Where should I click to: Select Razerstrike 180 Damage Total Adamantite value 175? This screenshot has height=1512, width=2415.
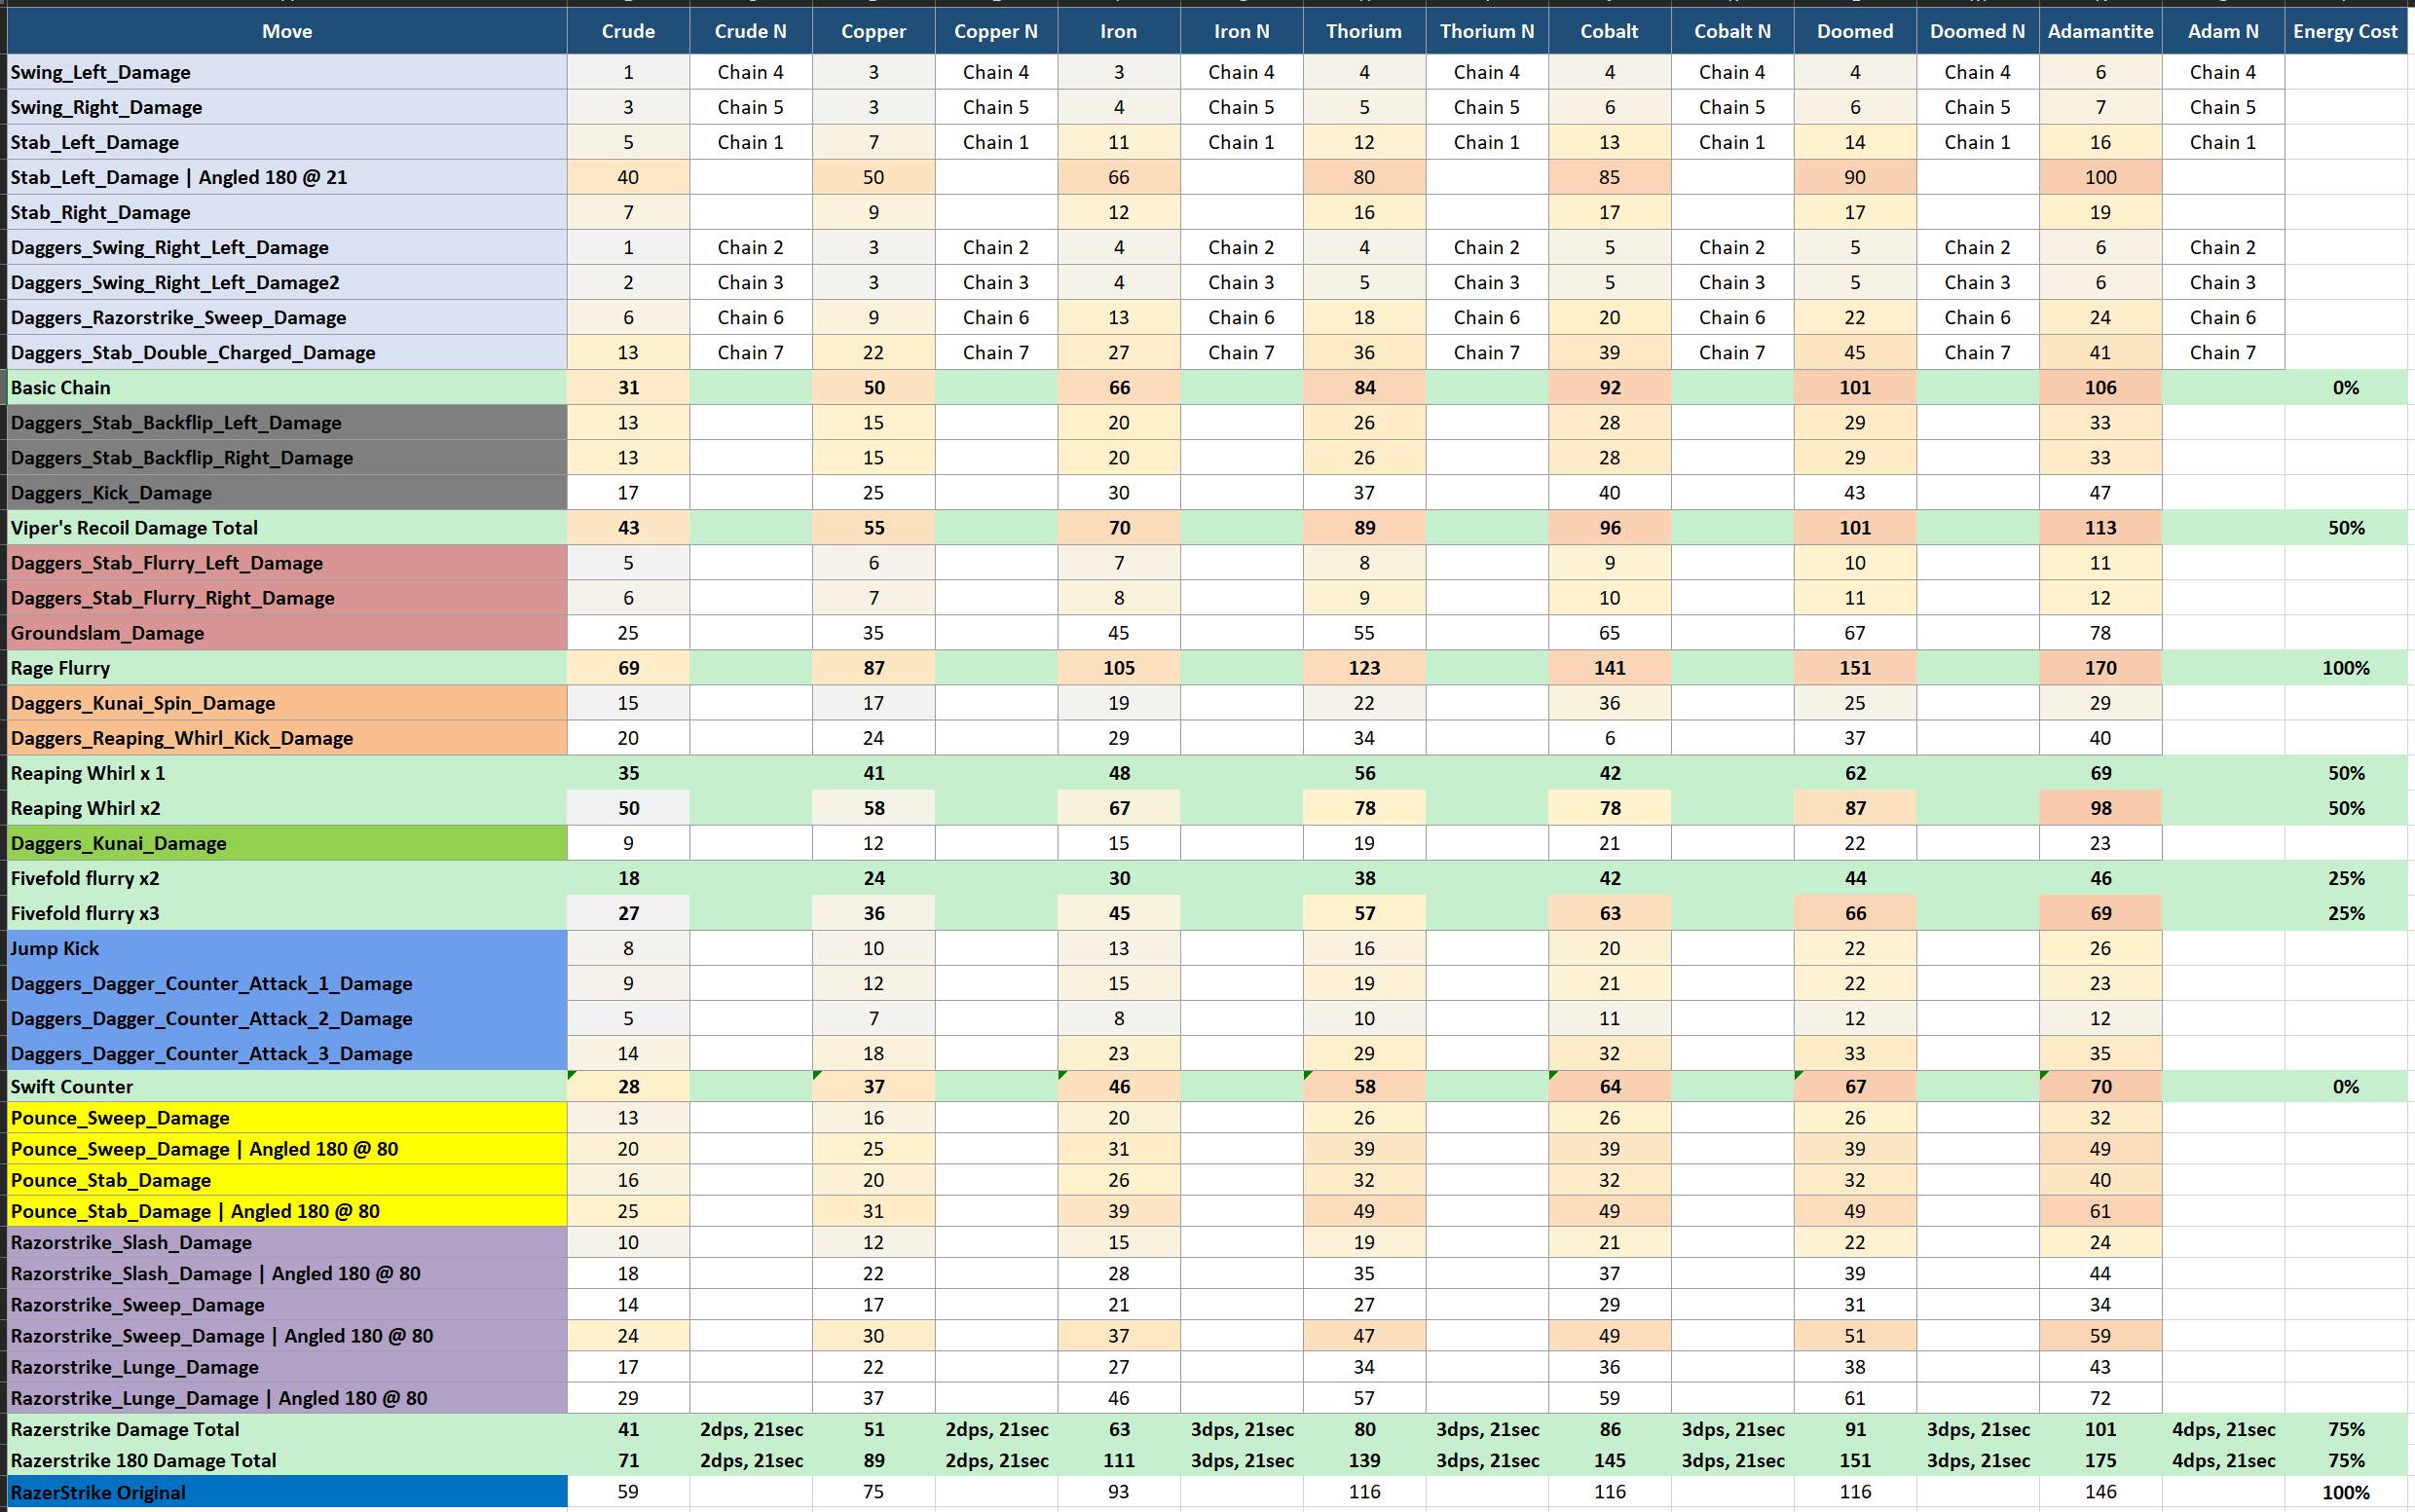click(x=2100, y=1460)
